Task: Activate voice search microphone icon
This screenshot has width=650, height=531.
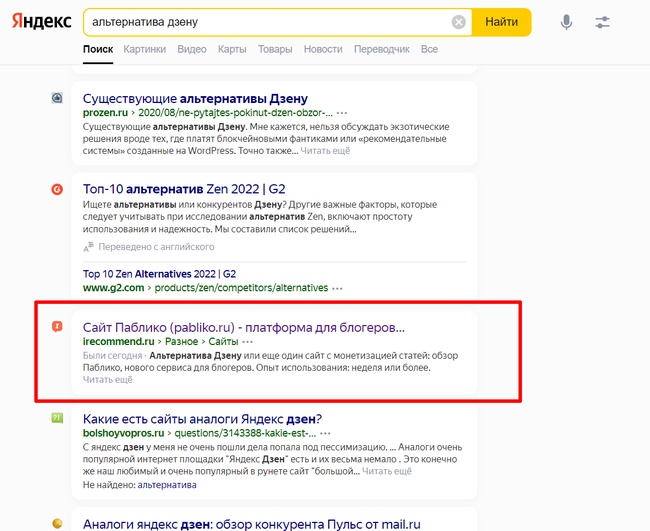Action: click(566, 22)
